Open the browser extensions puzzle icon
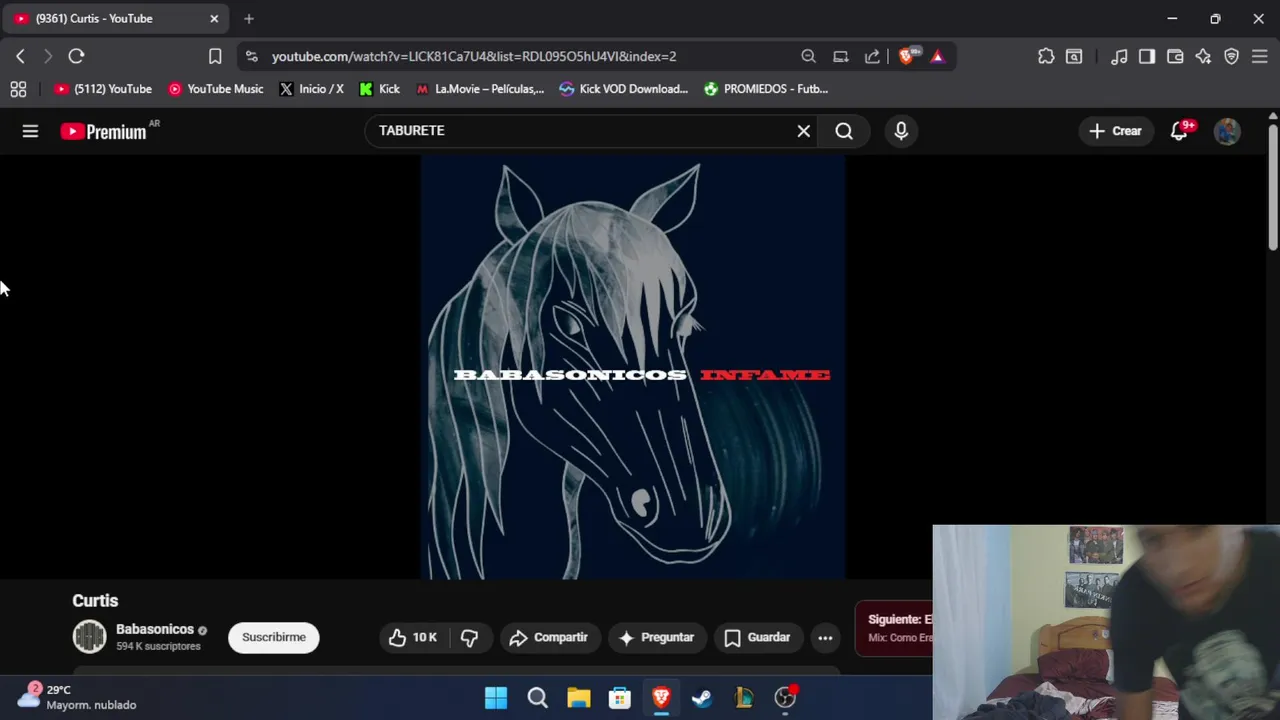This screenshot has width=1280, height=720. (1046, 56)
